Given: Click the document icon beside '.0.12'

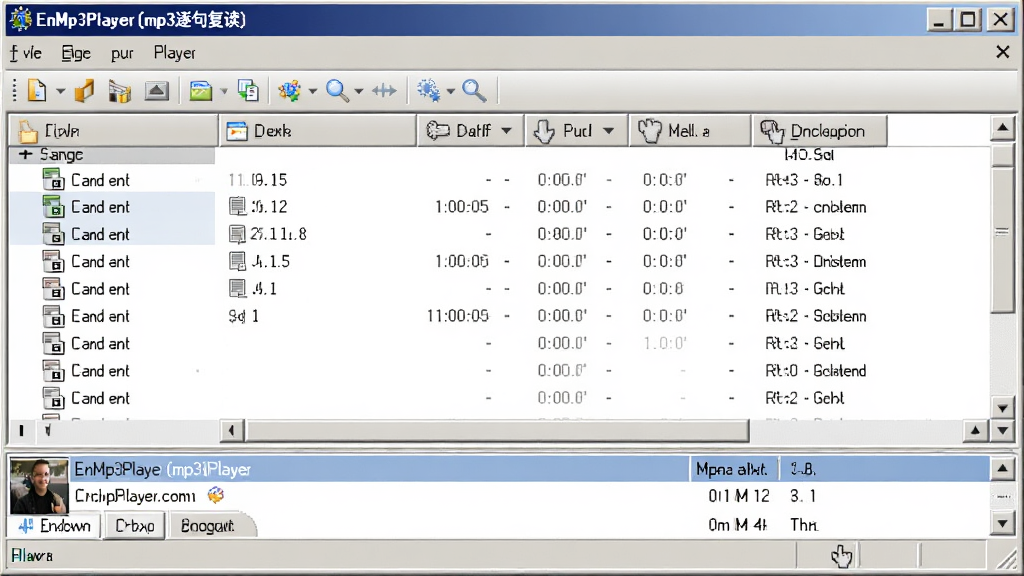Looking at the screenshot, I should [x=238, y=207].
